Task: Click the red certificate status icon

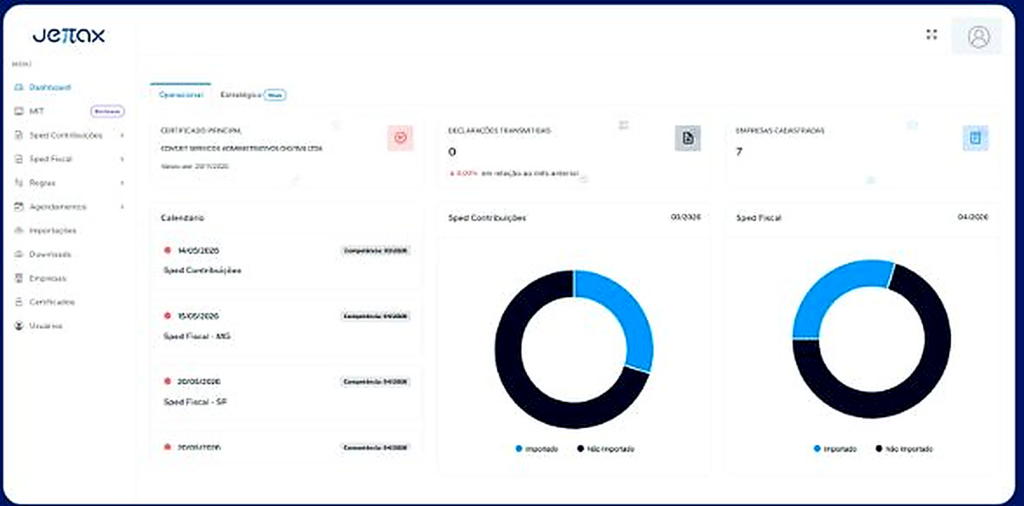Action: coord(400,138)
